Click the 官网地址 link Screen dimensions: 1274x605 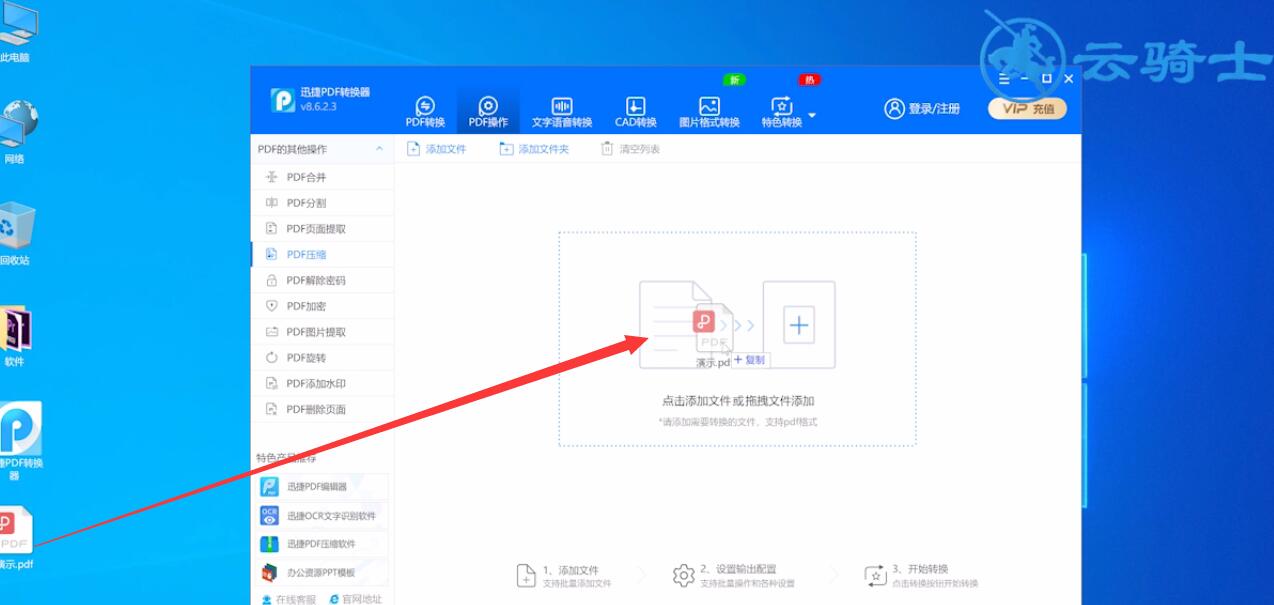pyautogui.click(x=355, y=599)
